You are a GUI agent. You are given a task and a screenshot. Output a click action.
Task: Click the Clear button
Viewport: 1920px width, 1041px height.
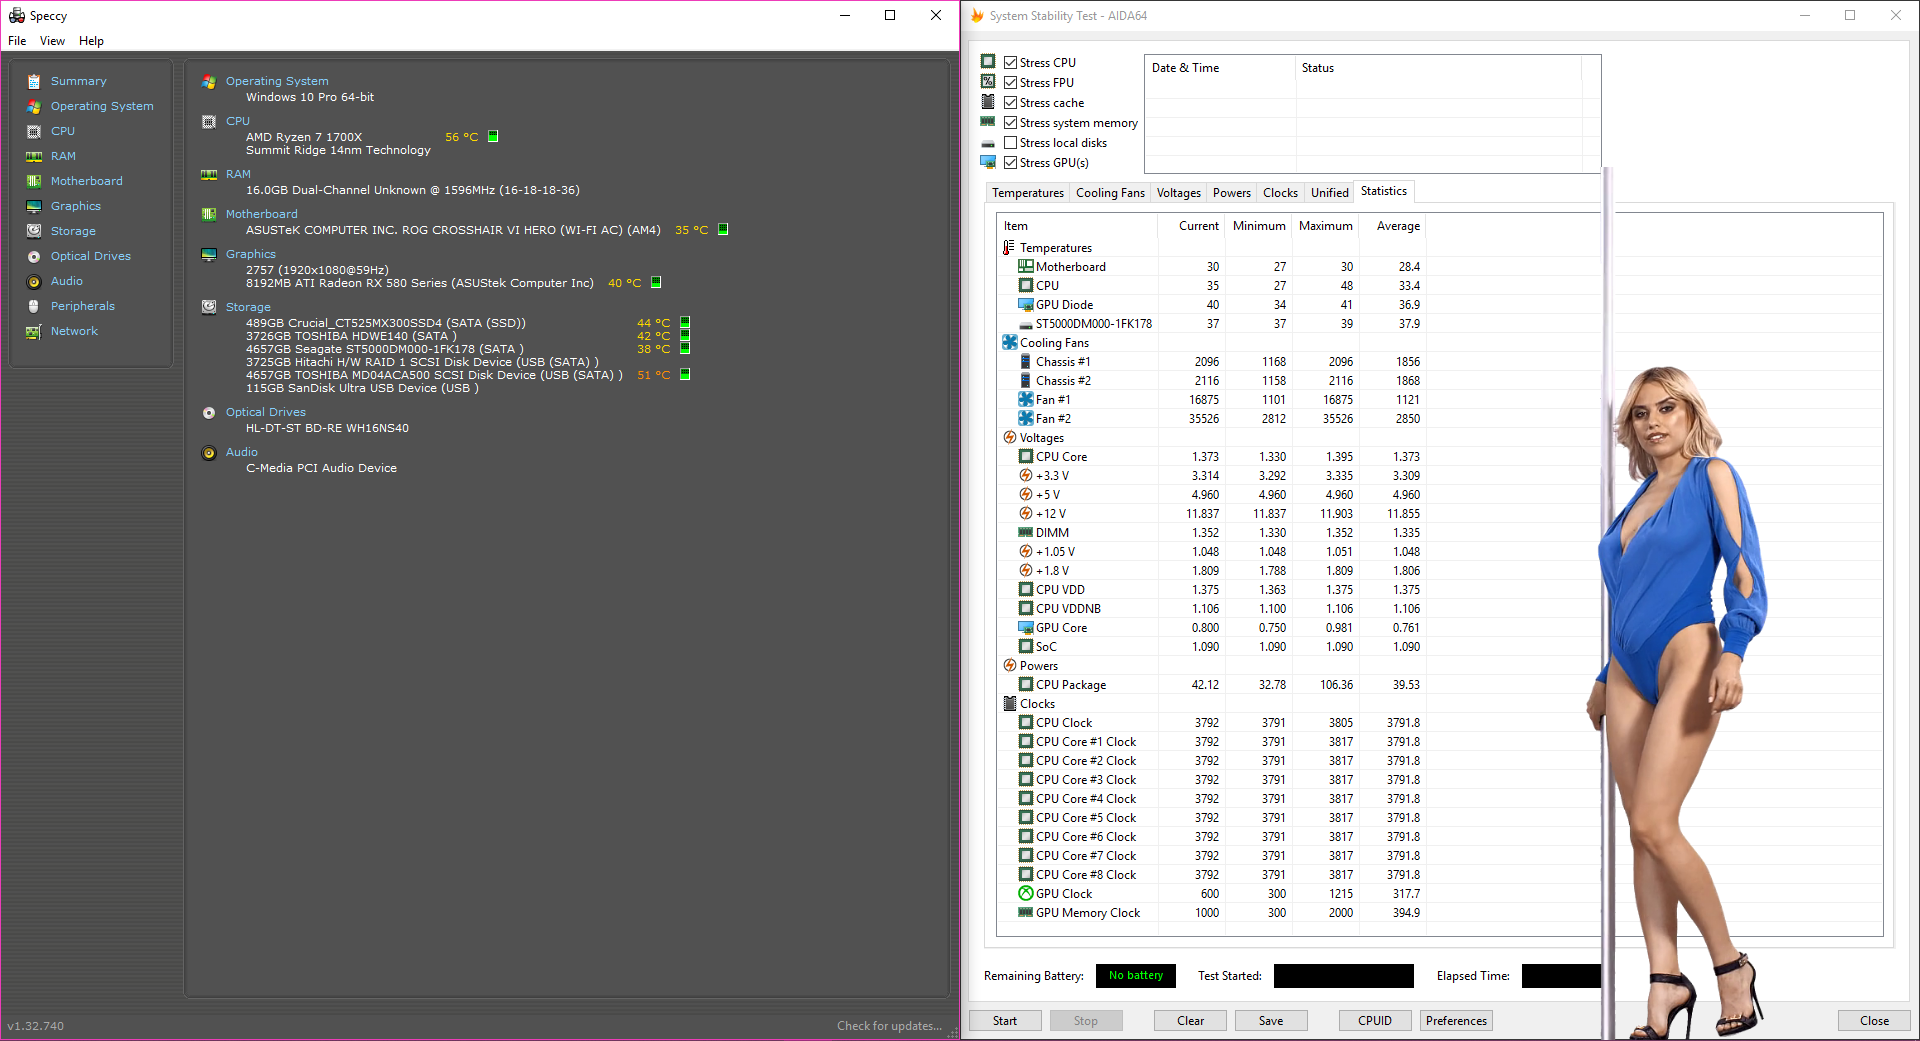[x=1190, y=1021]
